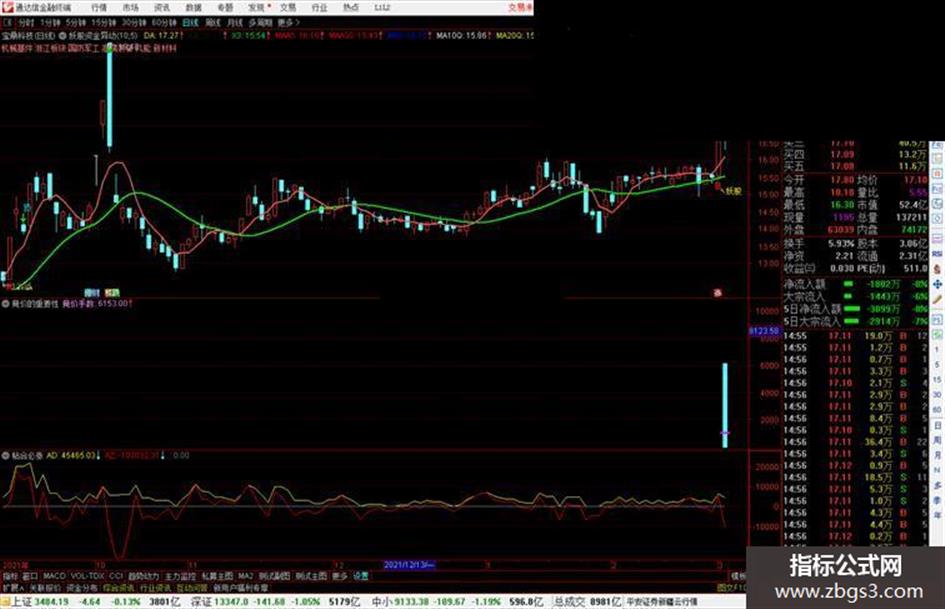Select the 60分钟 period tab
The width and height of the screenshot is (945, 609).
(164, 22)
